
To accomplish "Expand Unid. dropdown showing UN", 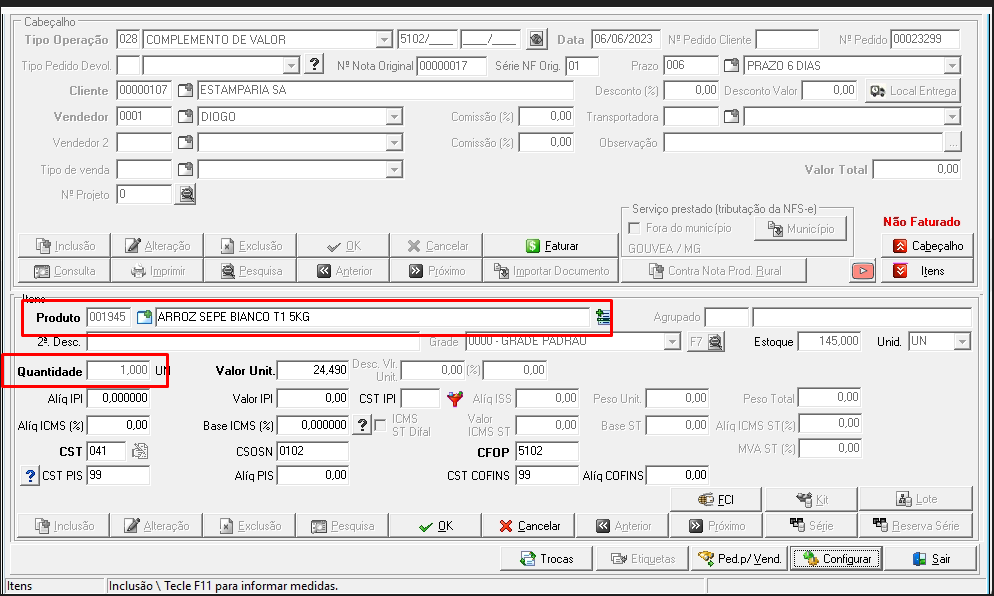I will pos(963,342).
